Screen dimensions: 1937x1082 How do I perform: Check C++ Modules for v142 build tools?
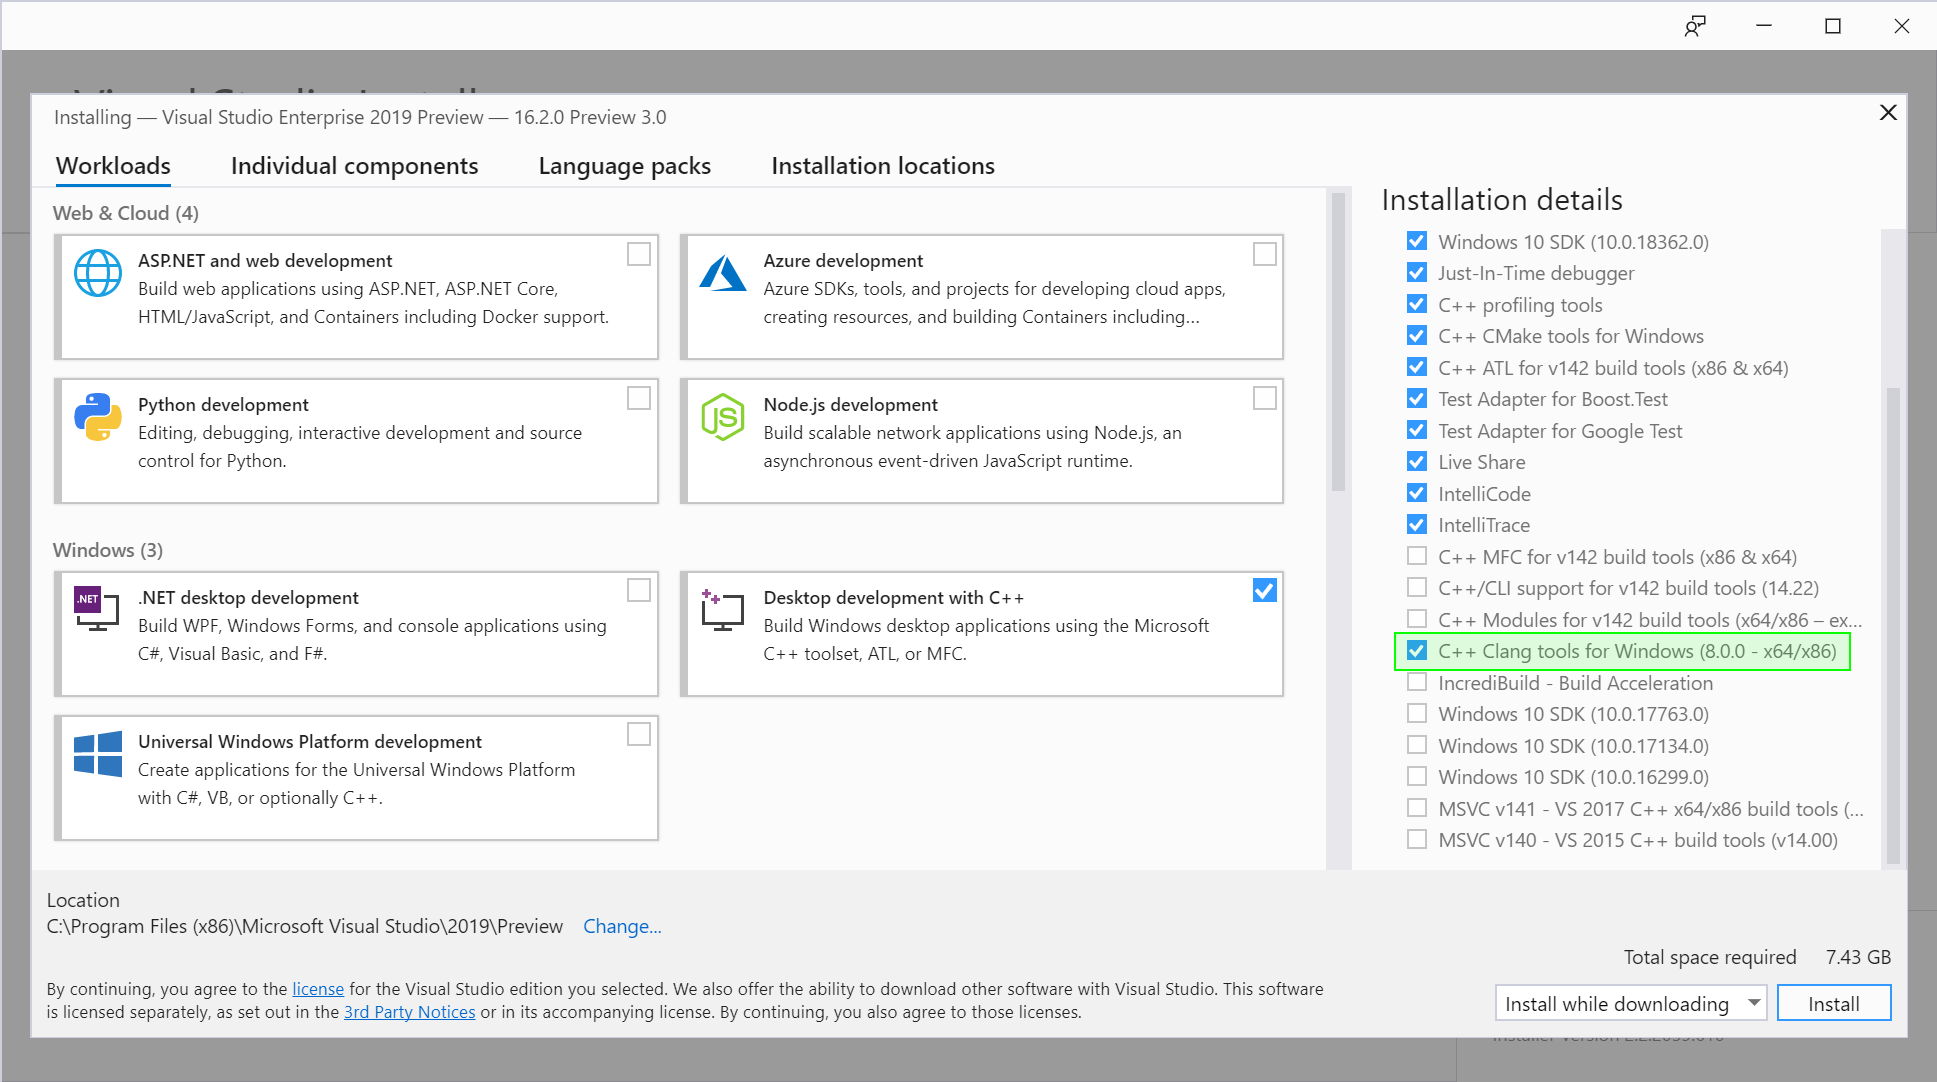coord(1417,619)
